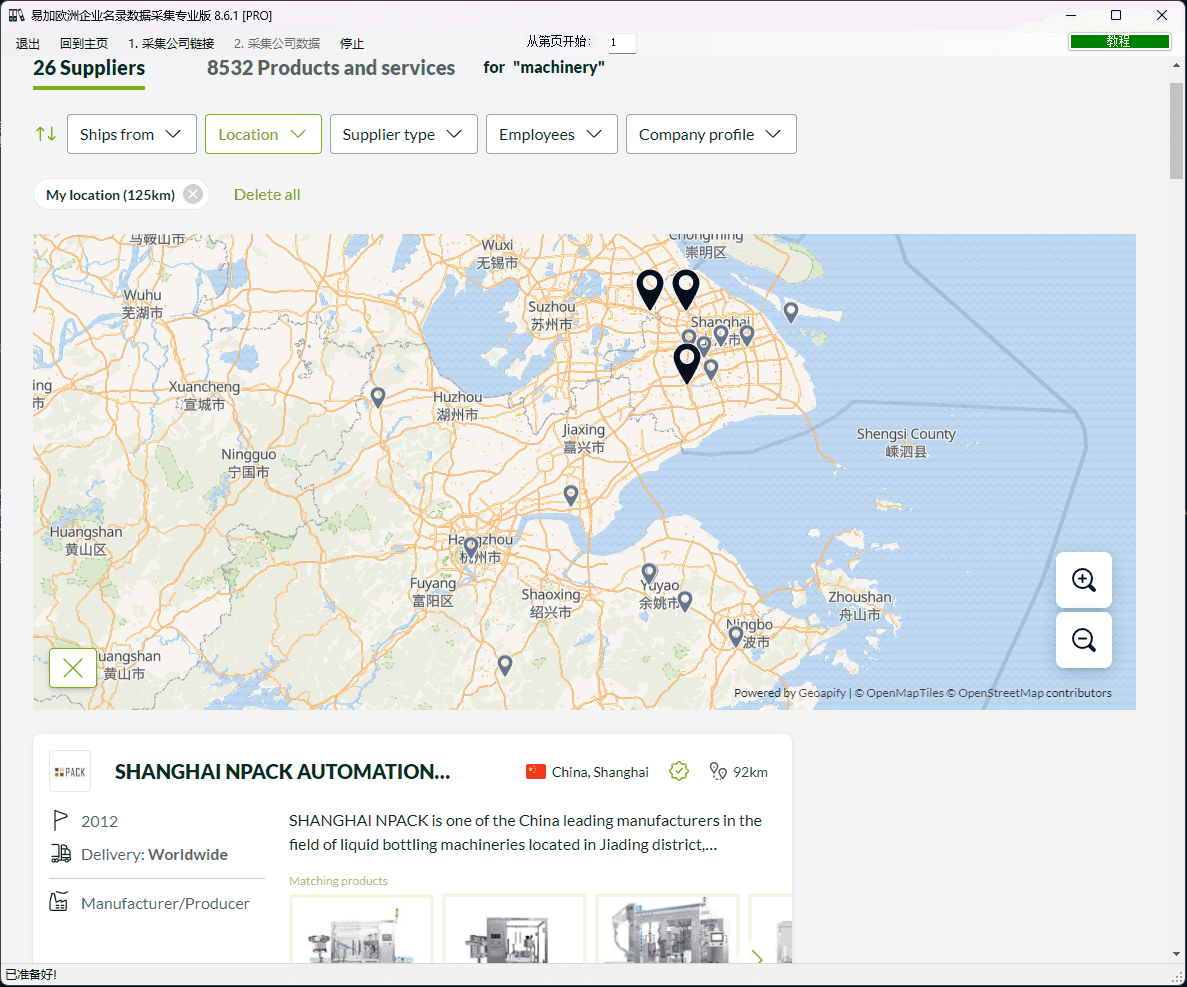This screenshot has width=1187, height=987.
Task: Zoom out on the map
Action: (x=1083, y=640)
